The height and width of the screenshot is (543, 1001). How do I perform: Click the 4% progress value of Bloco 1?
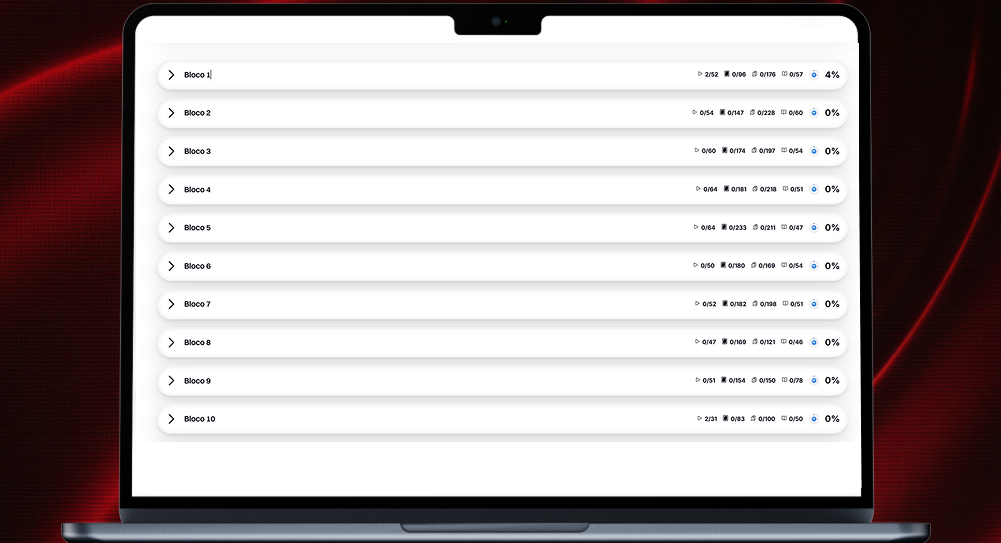coord(832,75)
